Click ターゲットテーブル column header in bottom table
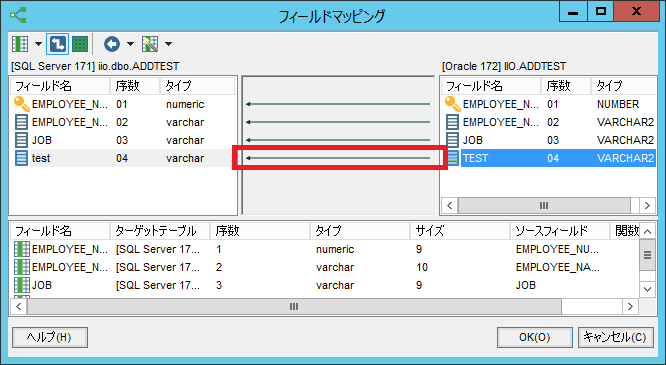Viewport: 666px width, 365px height. pos(160,231)
